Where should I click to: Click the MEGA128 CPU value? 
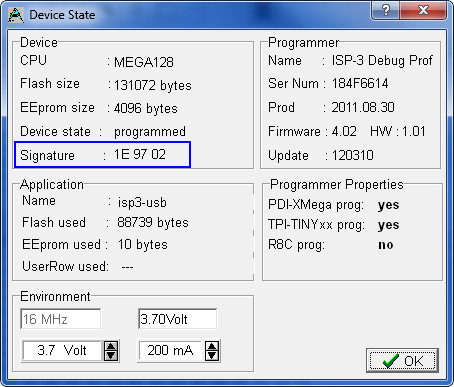[144, 62]
